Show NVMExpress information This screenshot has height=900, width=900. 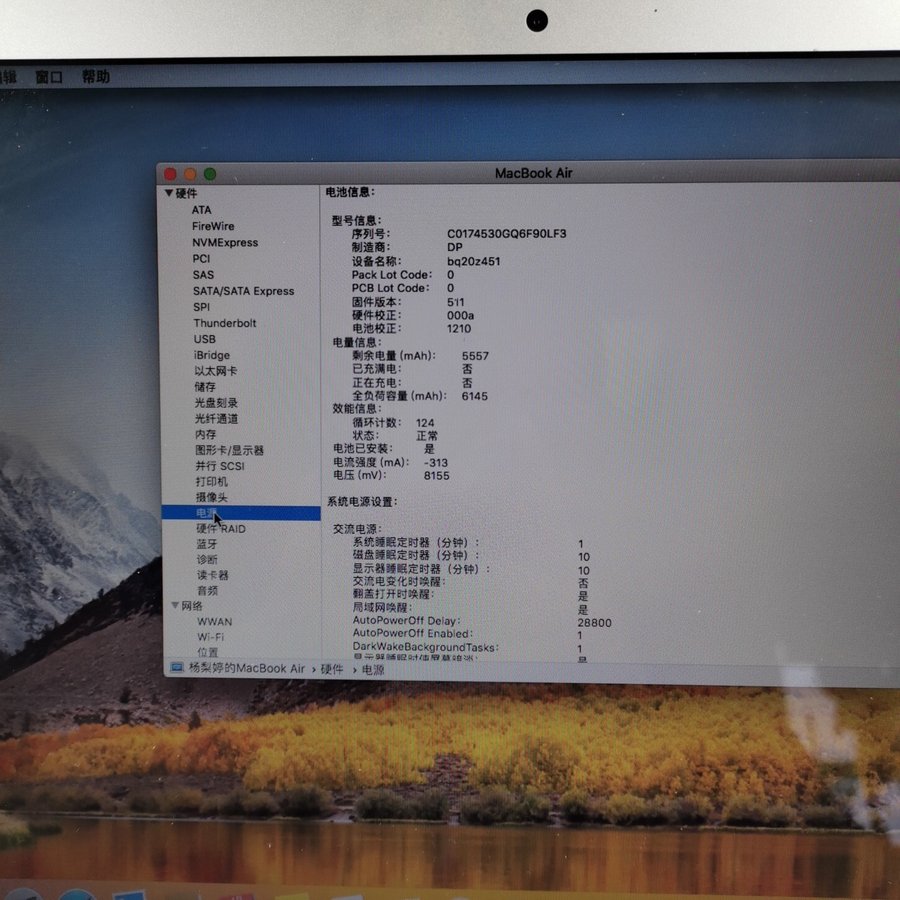coord(225,242)
